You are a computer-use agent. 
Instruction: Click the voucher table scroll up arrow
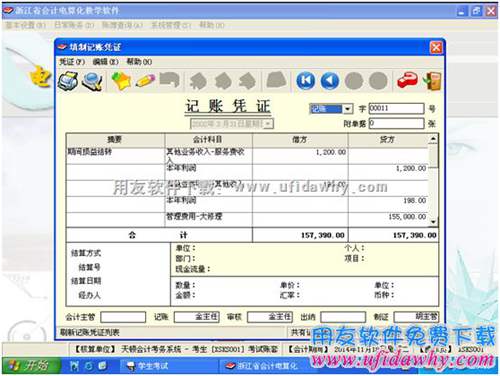[433, 139]
